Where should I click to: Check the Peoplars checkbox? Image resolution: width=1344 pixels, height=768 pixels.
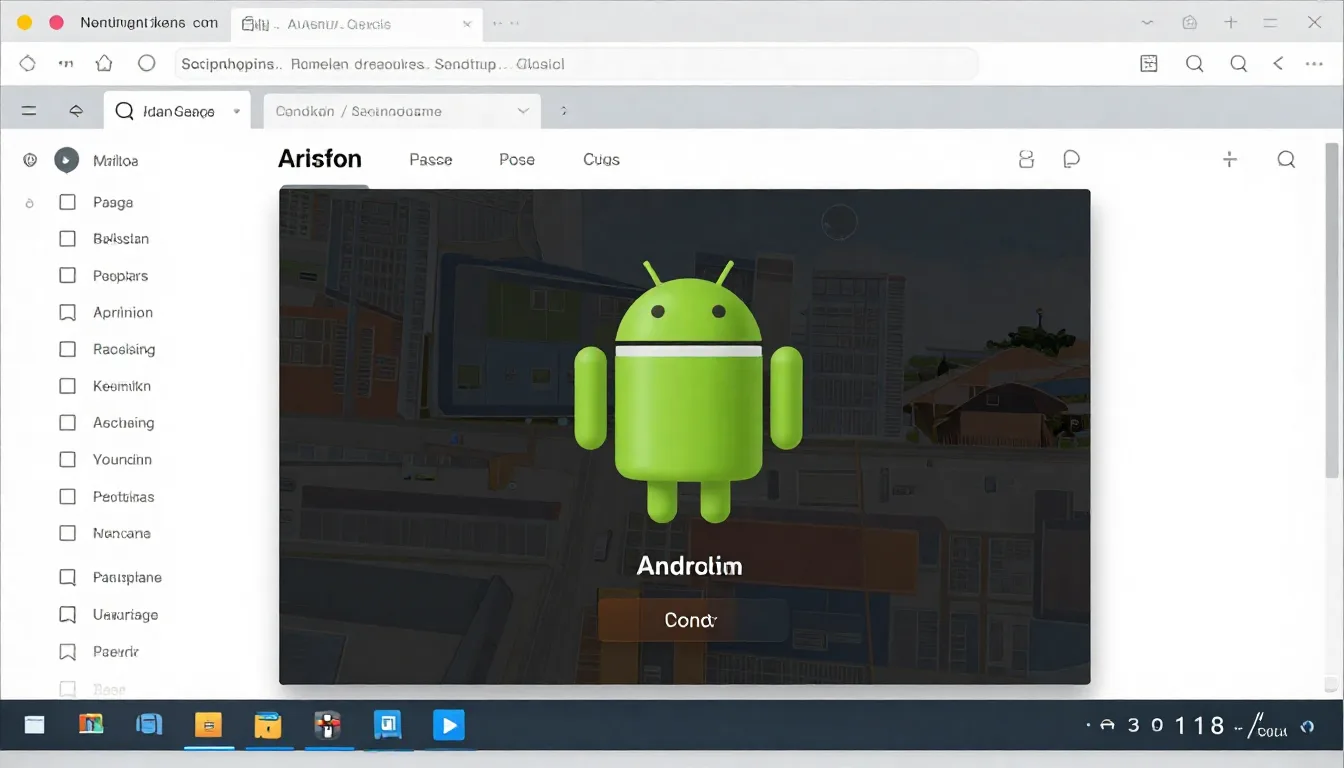(68, 276)
